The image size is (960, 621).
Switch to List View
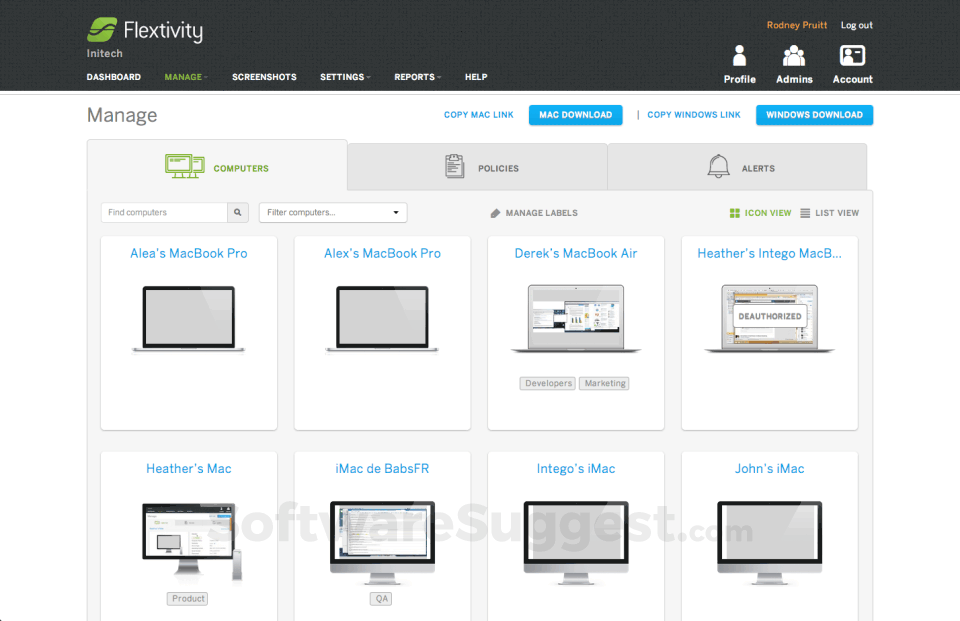(829, 212)
